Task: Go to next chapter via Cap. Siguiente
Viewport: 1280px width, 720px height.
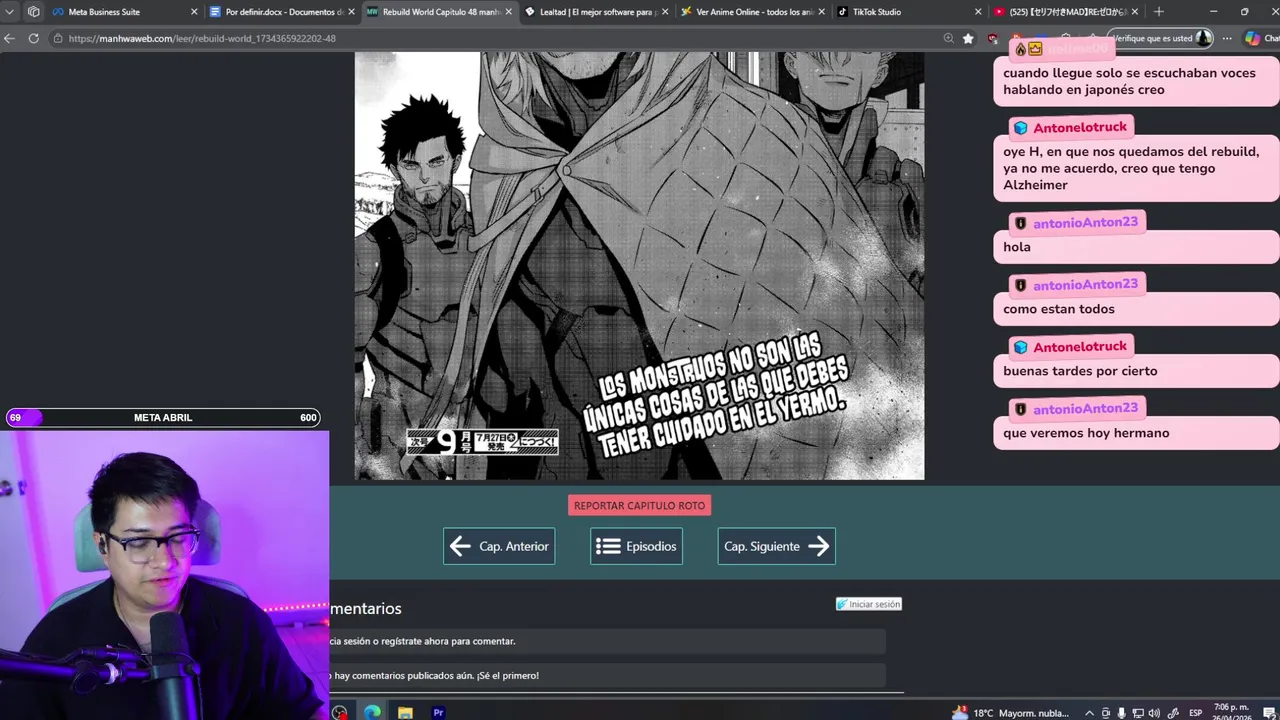Action: point(776,546)
